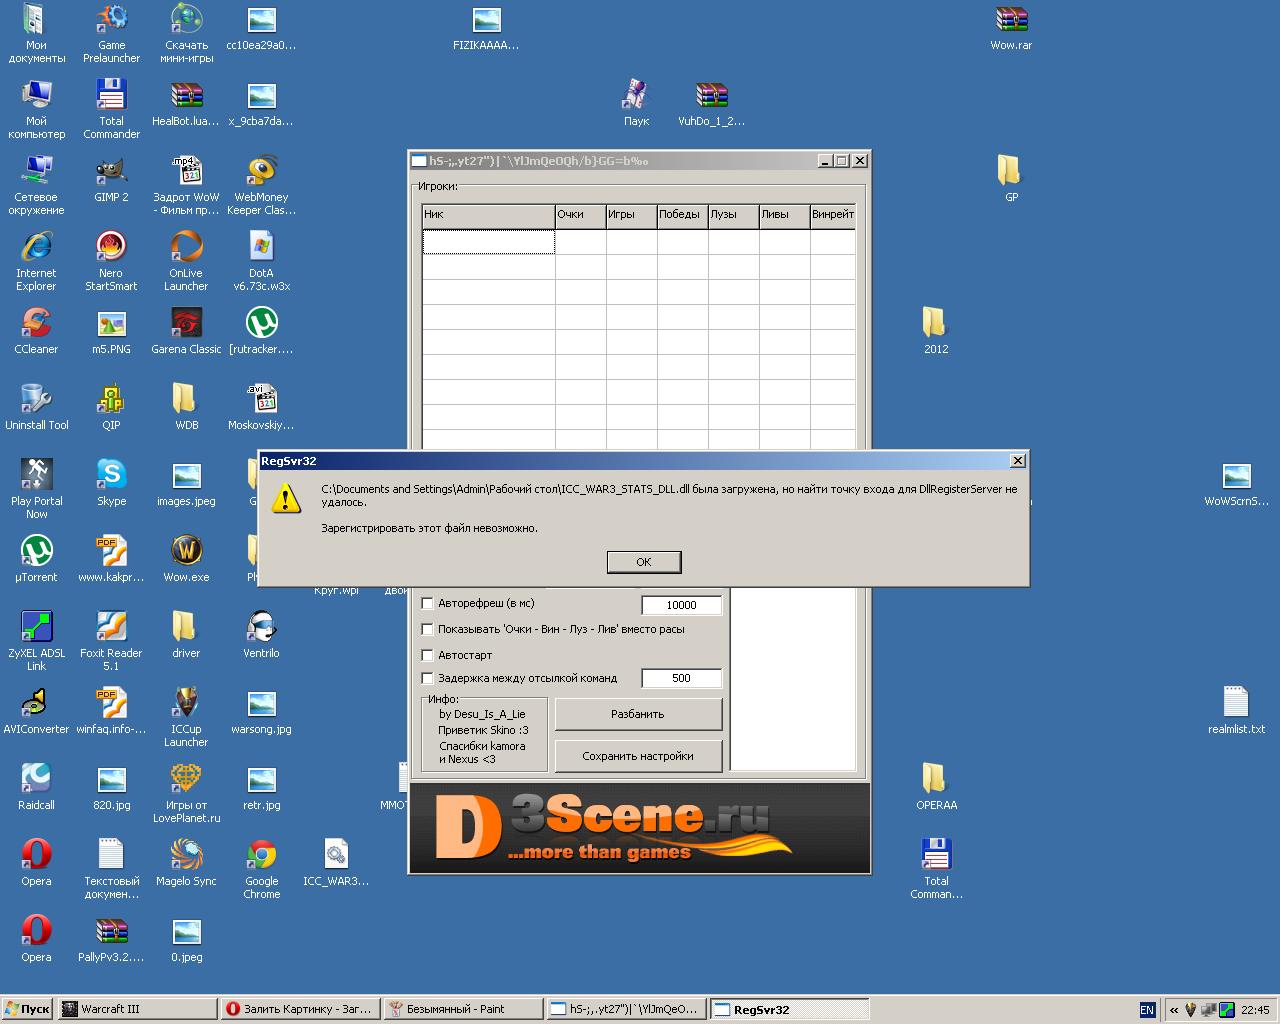Confirm the RegSvr32 error with OK

(644, 562)
